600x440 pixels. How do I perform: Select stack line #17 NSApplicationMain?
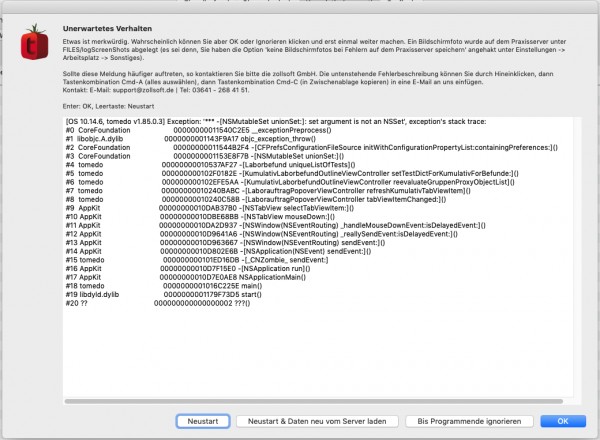(x=186, y=277)
